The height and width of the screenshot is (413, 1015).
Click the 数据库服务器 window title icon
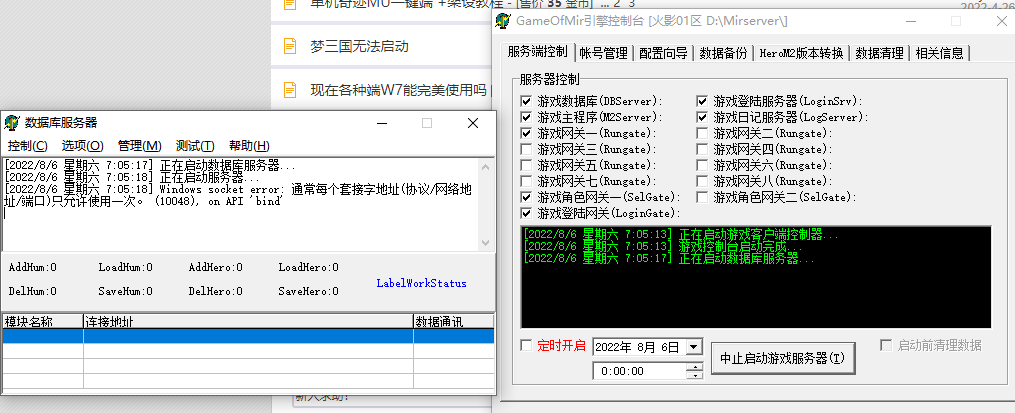[12, 123]
